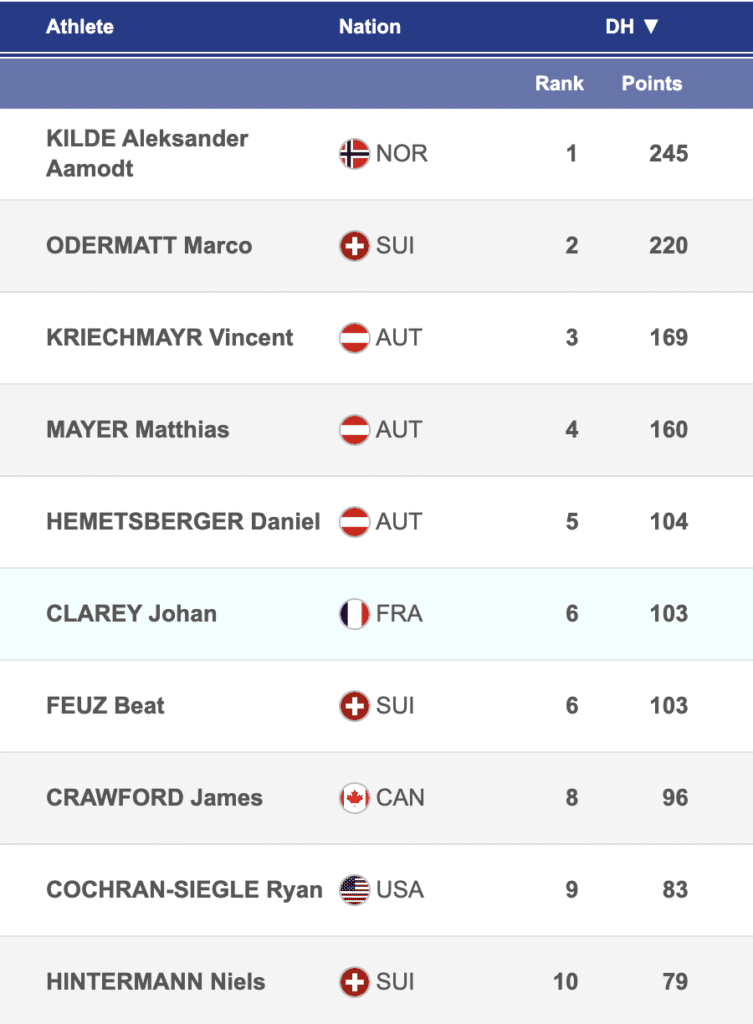The image size is (753, 1024).
Task: Click the Nation column header
Action: pos(369,27)
